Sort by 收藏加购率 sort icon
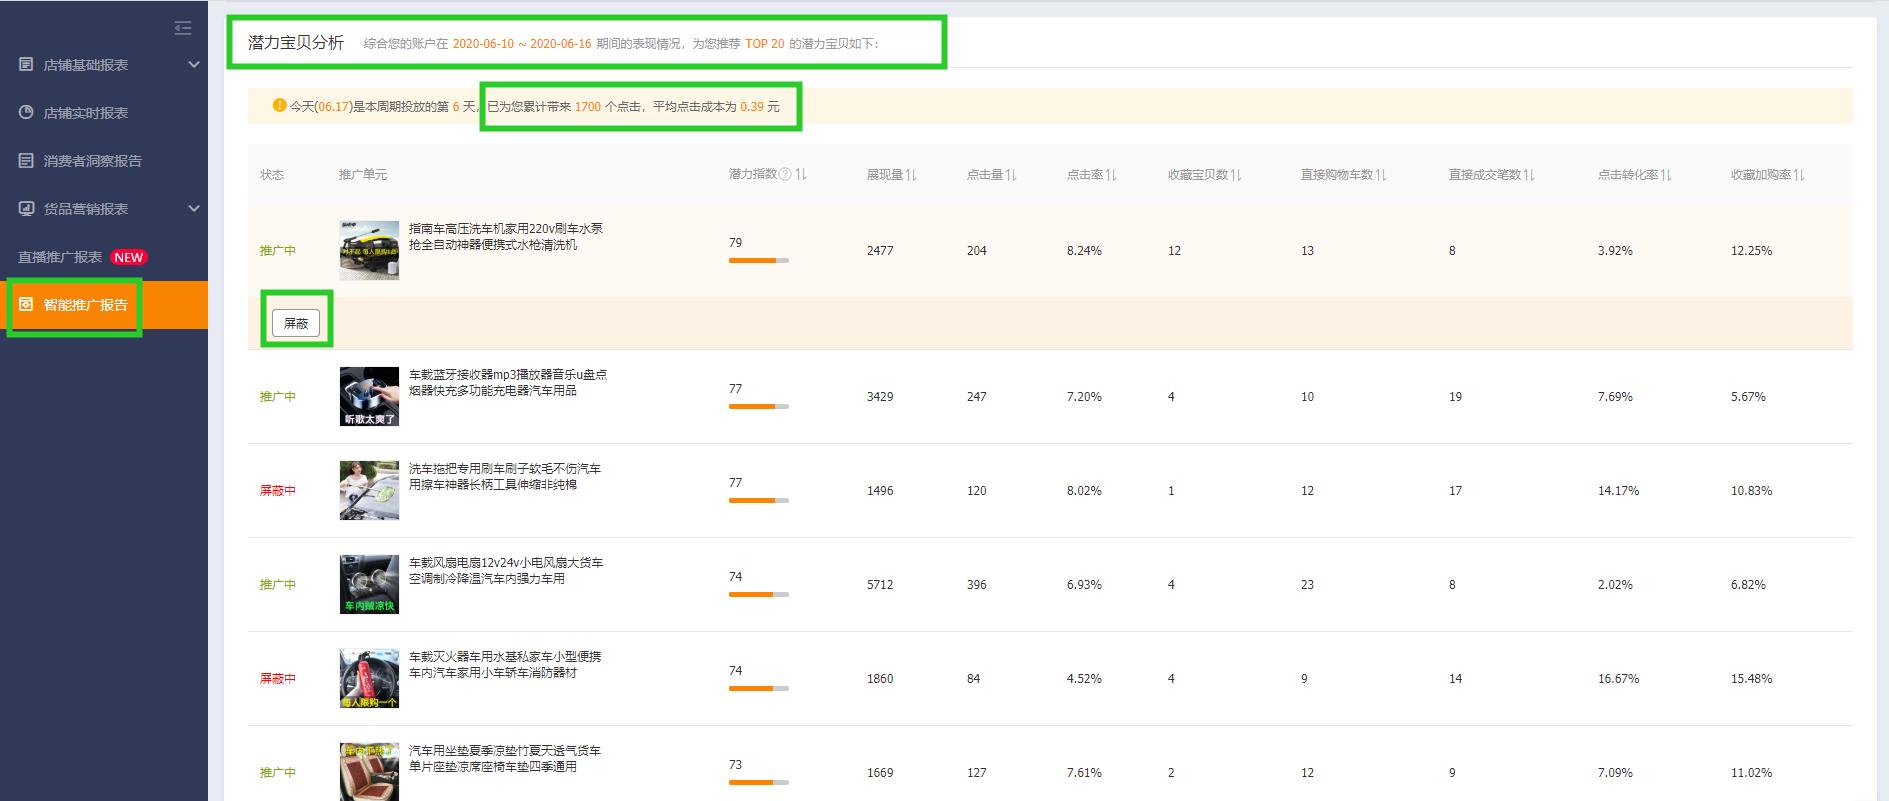 click(x=1799, y=175)
